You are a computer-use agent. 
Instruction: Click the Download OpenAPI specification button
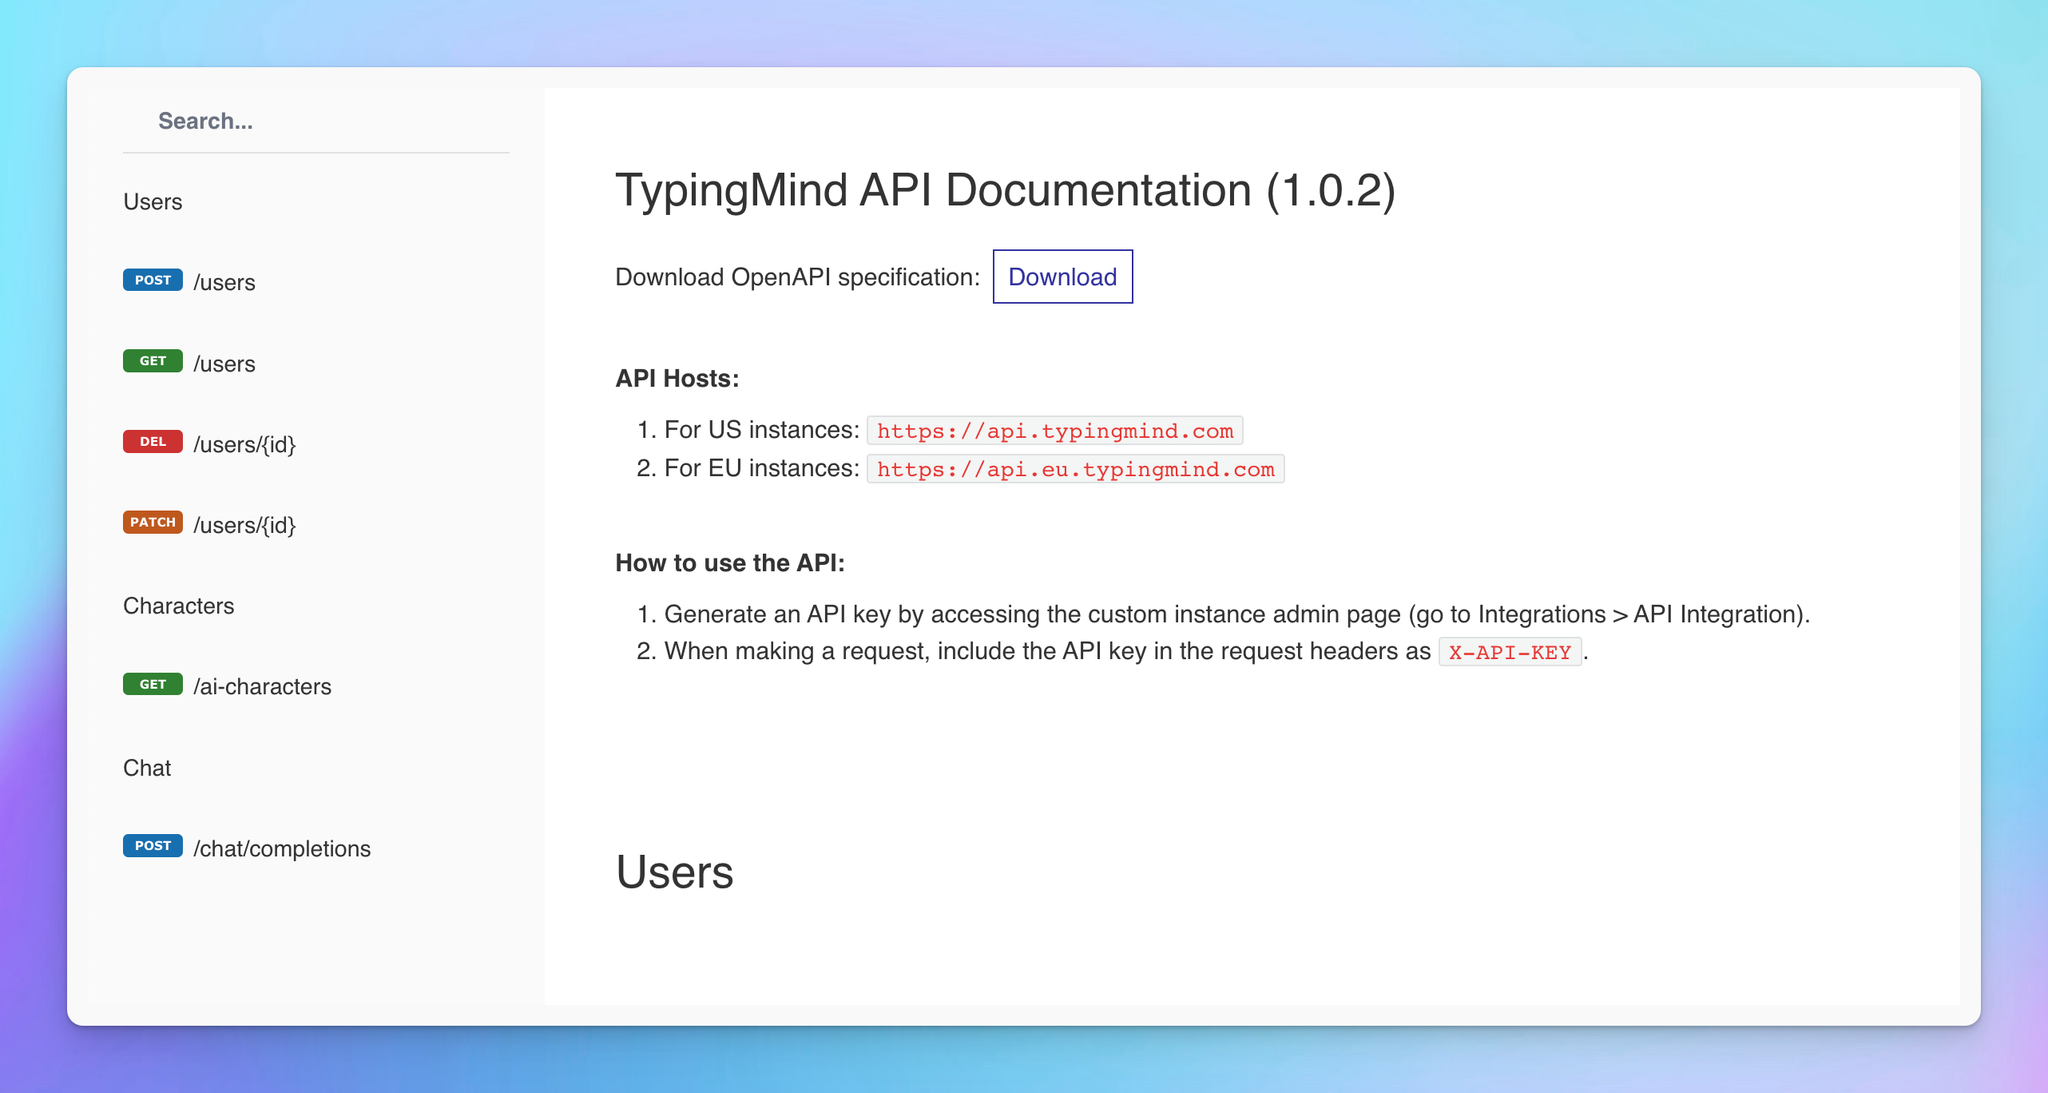pyautogui.click(x=1063, y=277)
